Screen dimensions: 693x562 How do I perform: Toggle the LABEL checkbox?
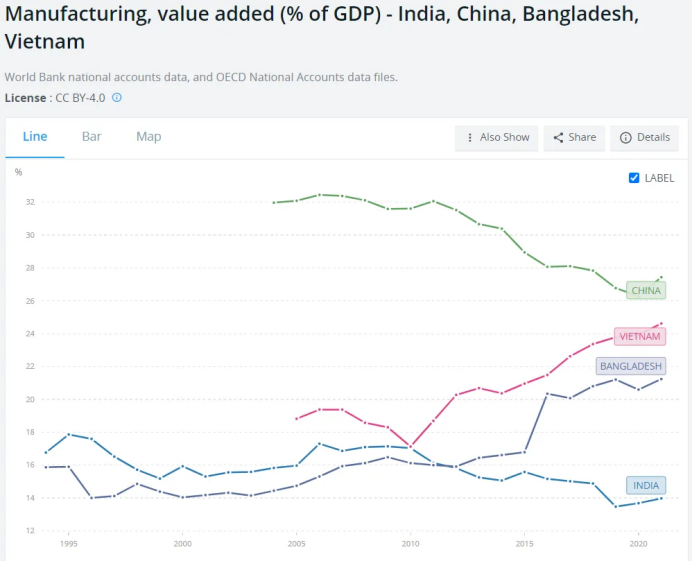tap(634, 178)
